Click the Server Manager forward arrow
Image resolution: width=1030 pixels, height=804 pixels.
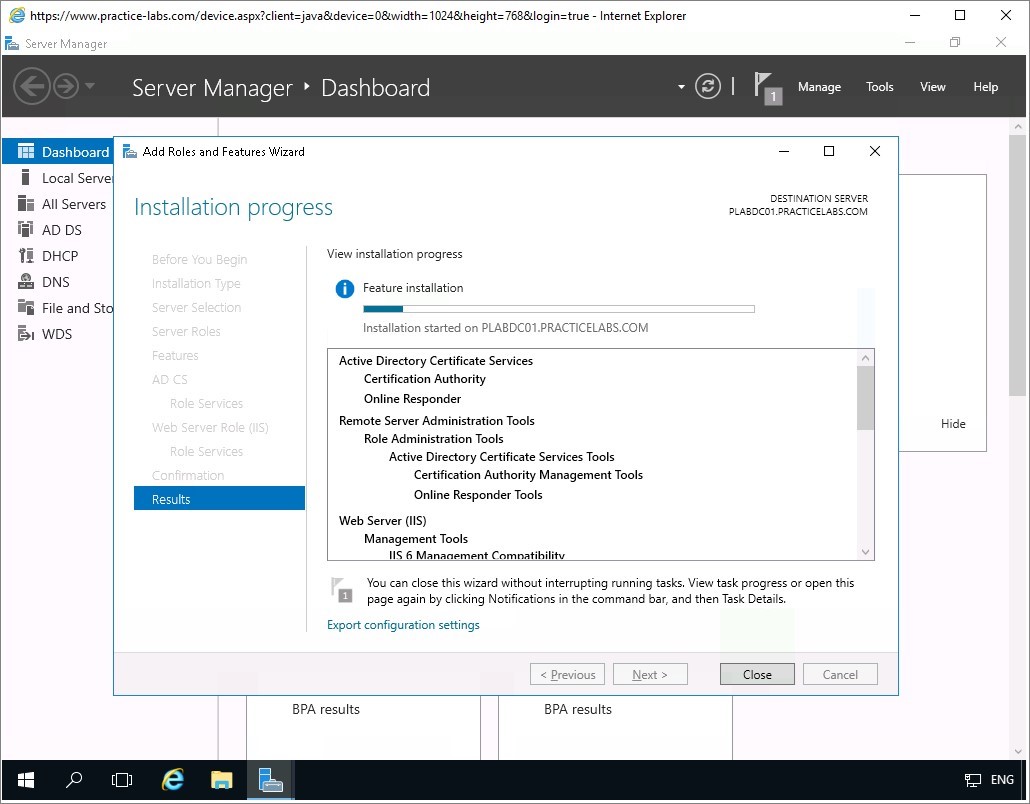click(x=66, y=86)
